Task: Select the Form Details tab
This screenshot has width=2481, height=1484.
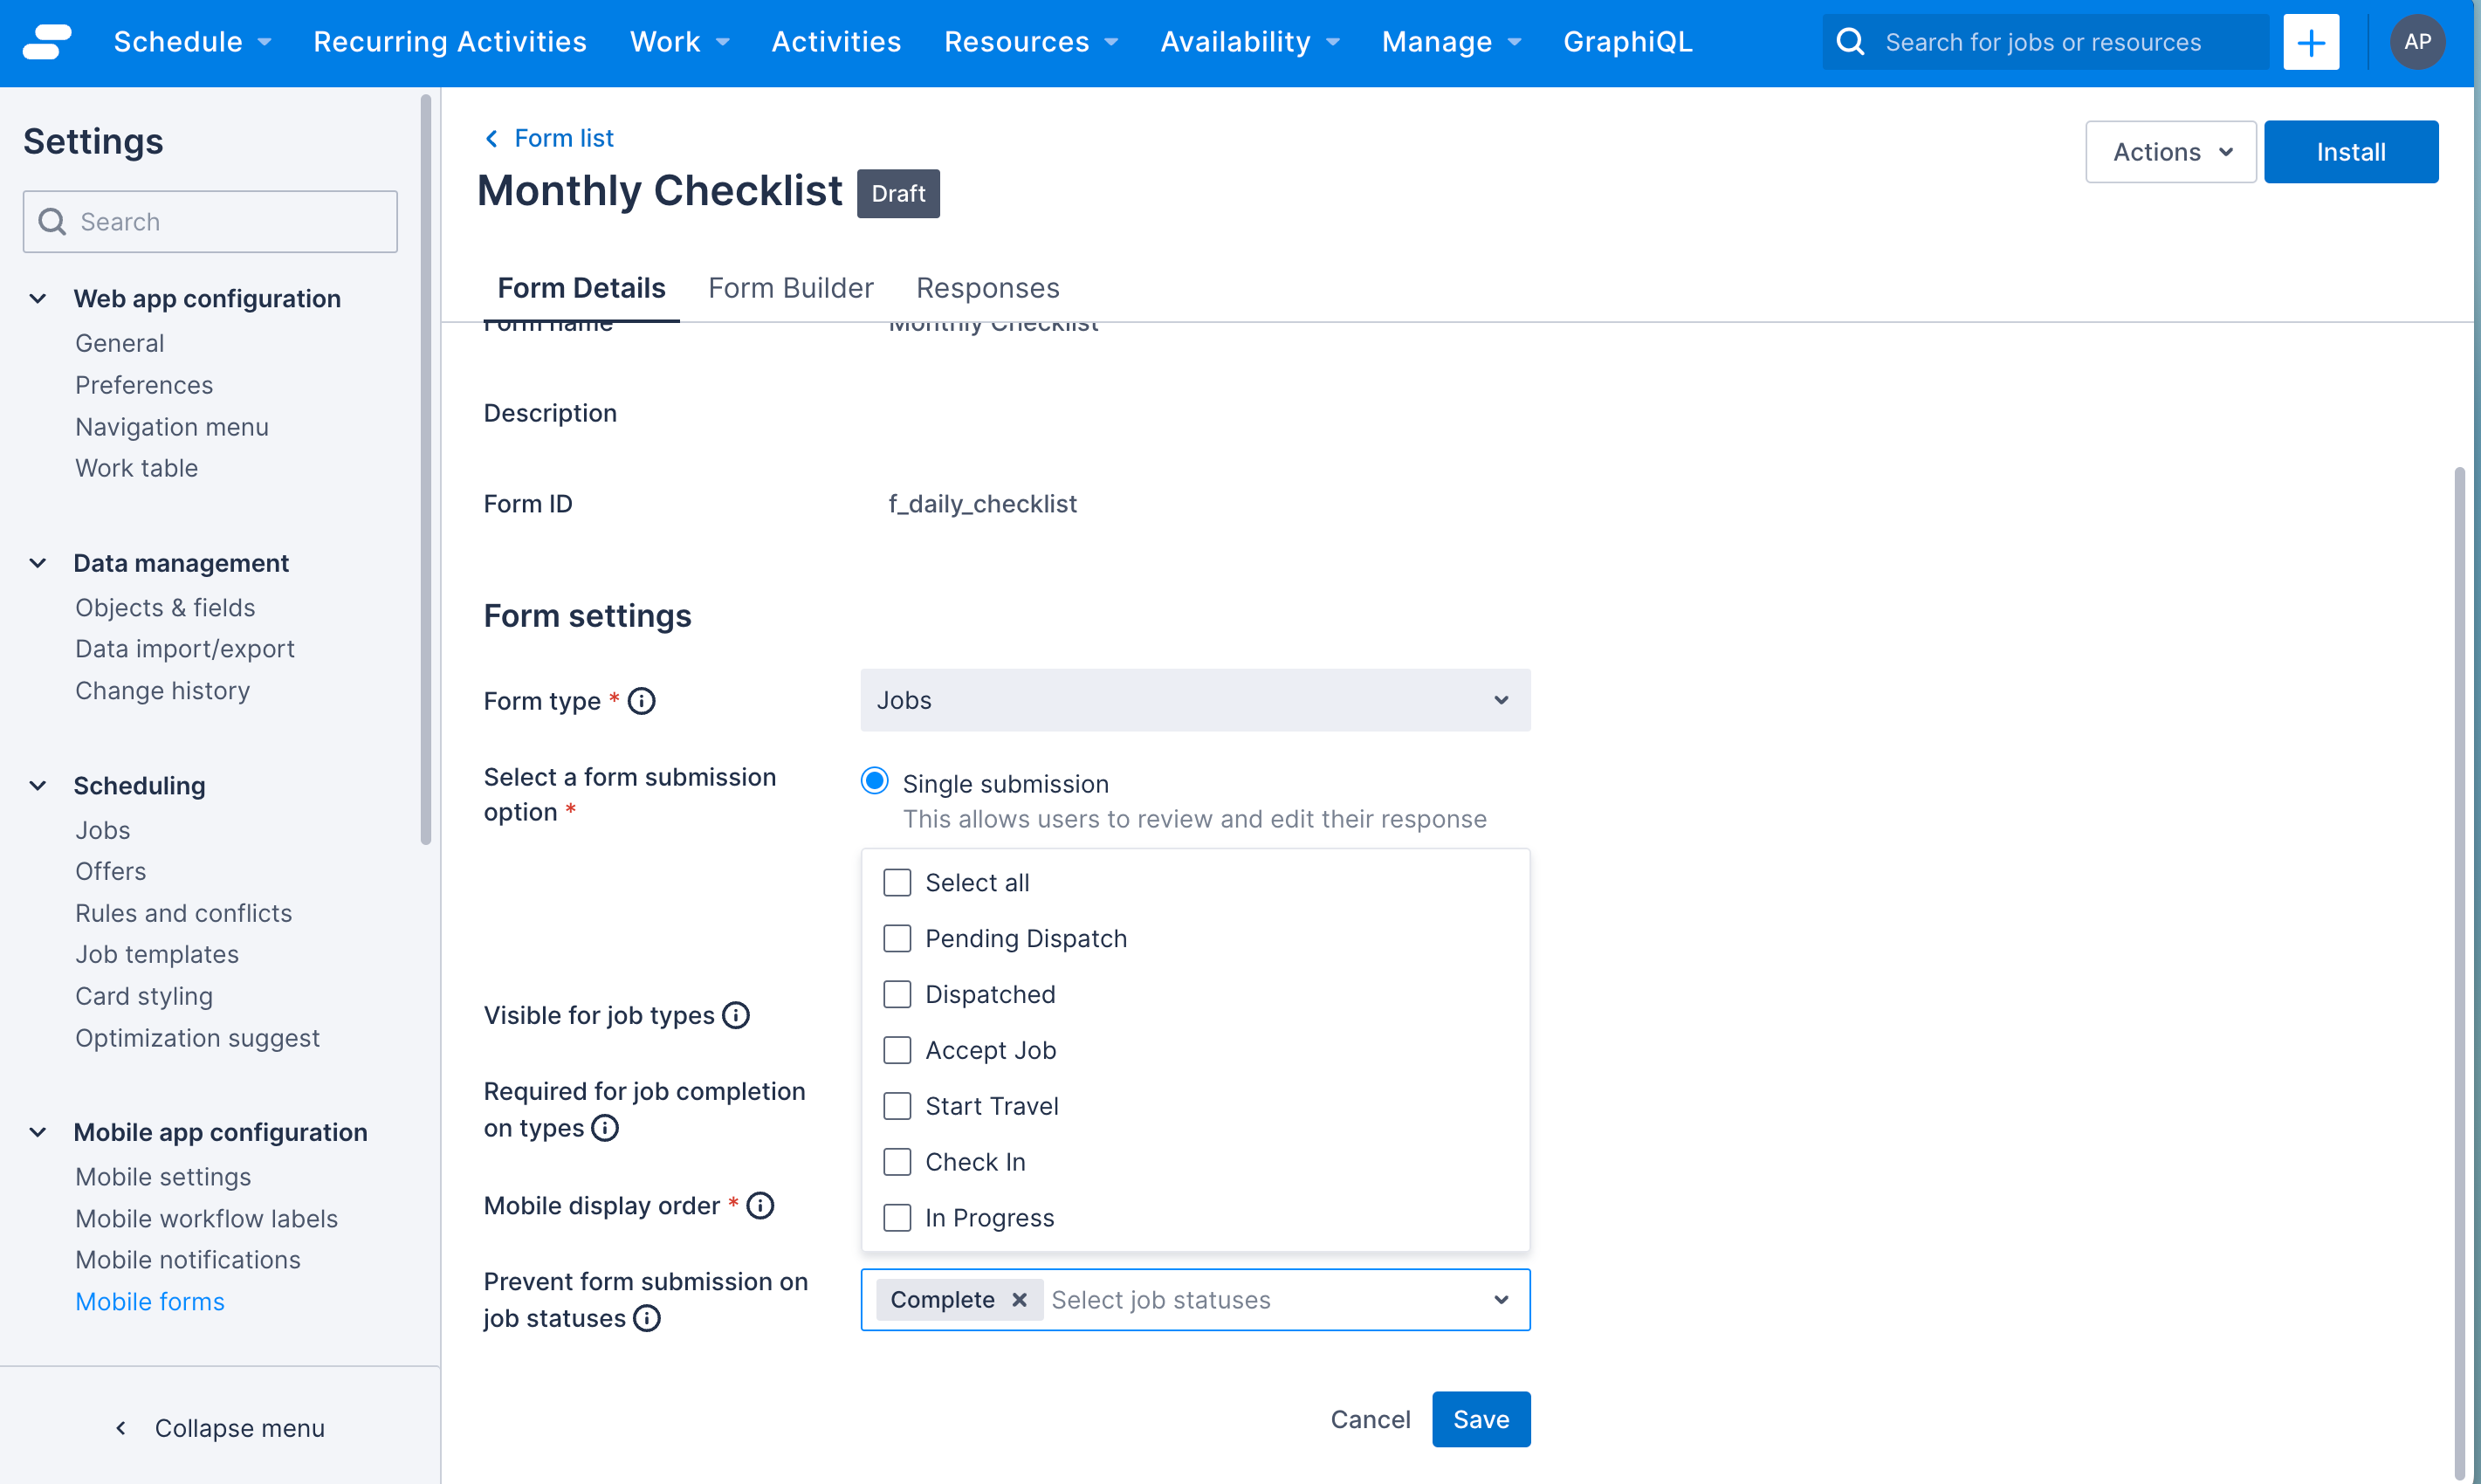Action: pos(581,288)
